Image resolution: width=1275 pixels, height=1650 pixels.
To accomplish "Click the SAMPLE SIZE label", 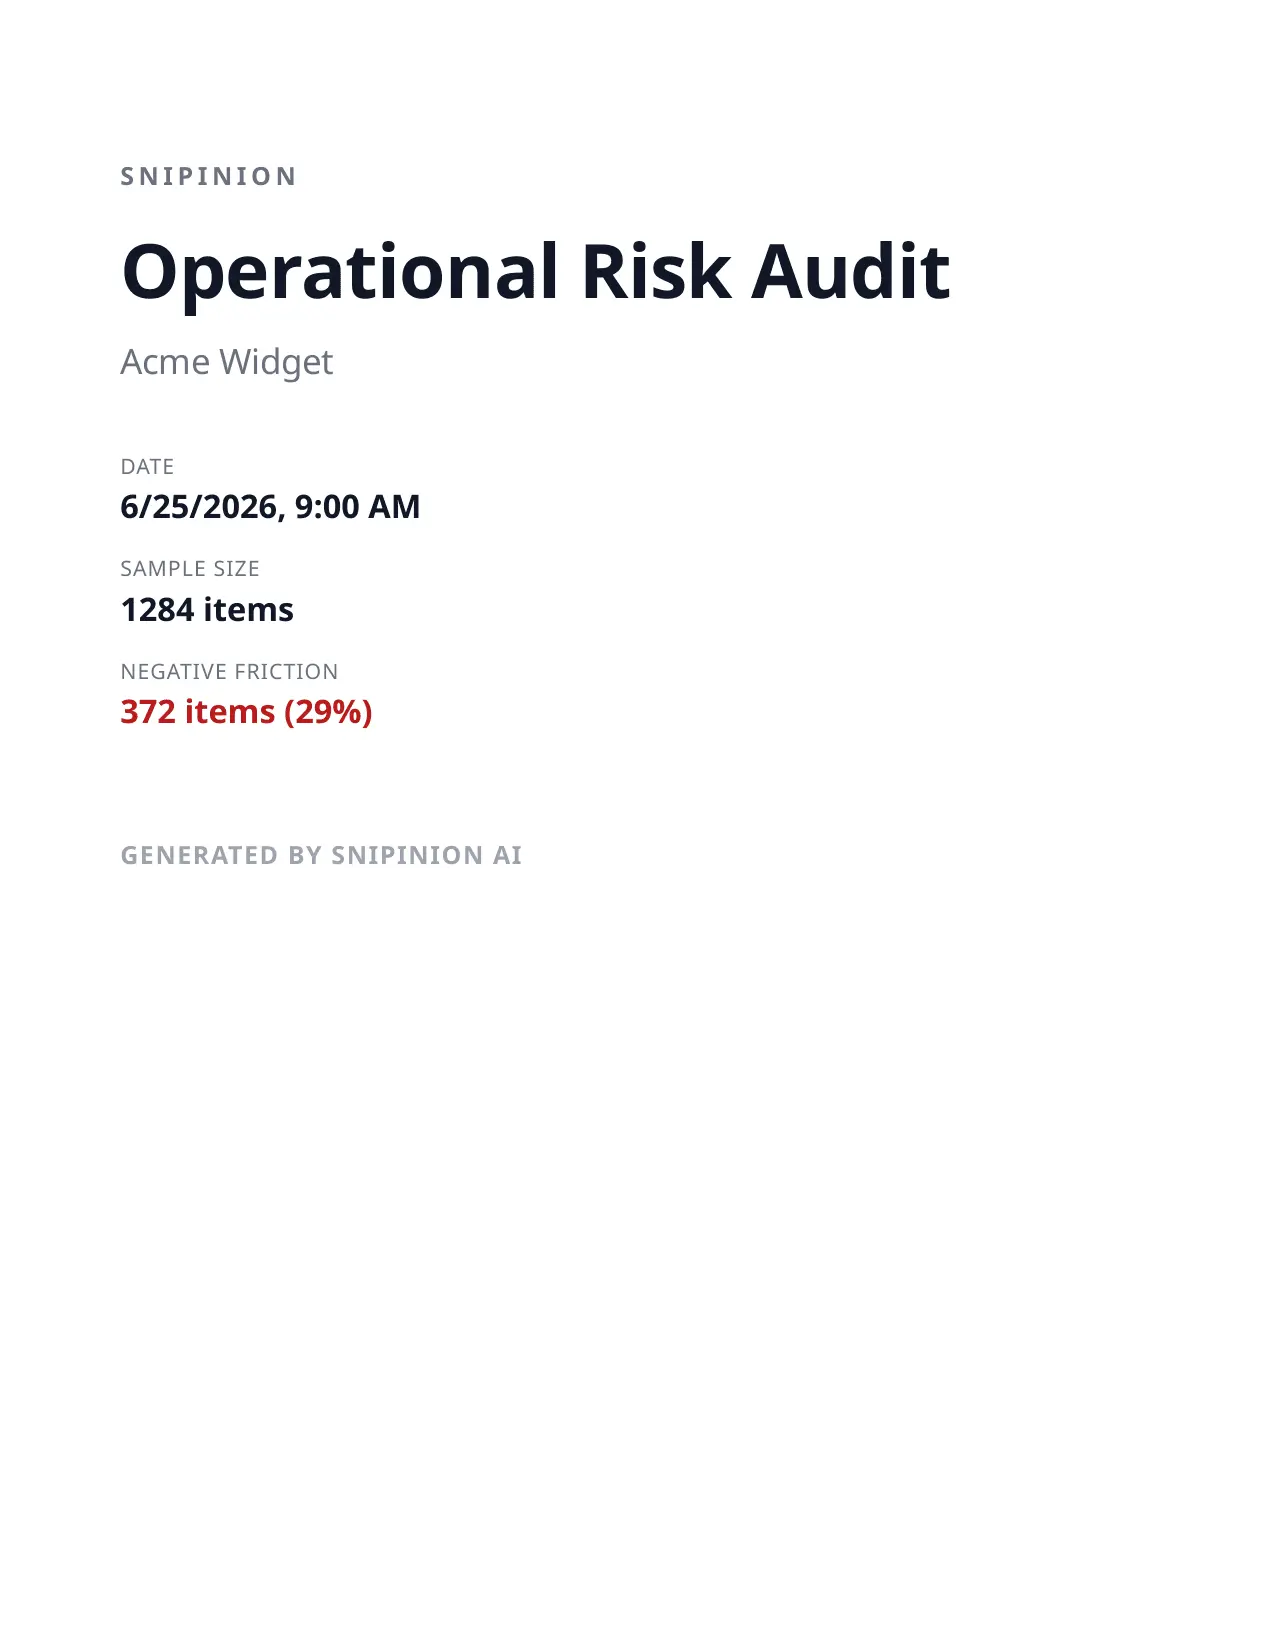I will point(190,569).
